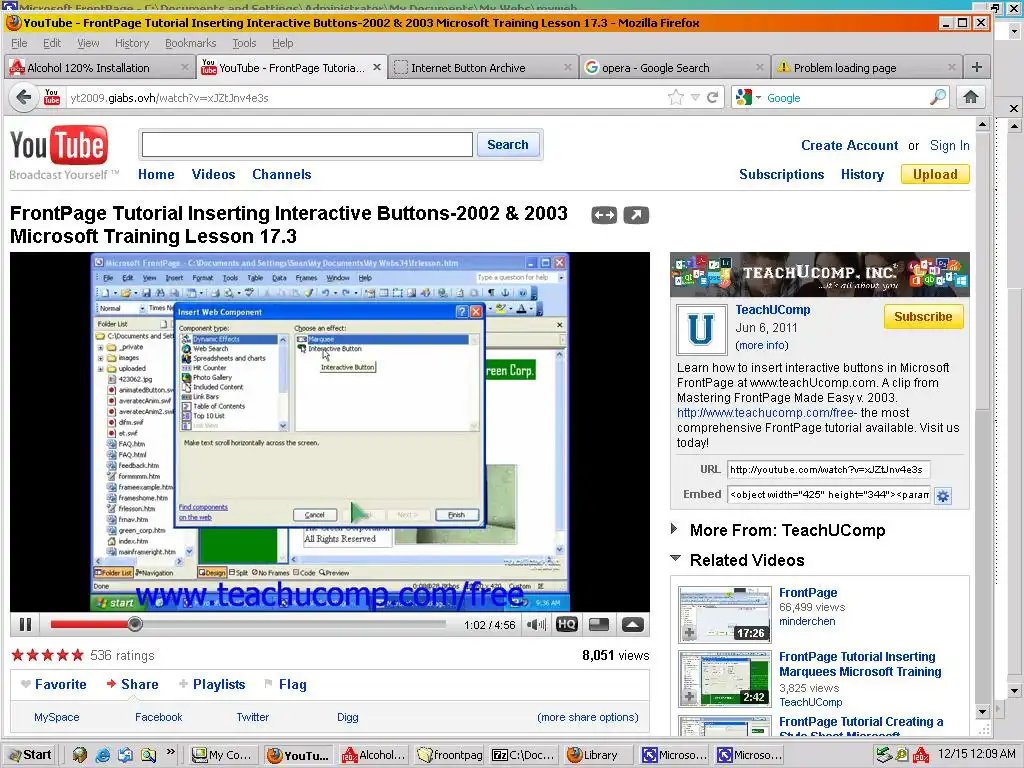Click the TeachUComp channel avatar
Screen dimensions: 1024x768
[701, 330]
